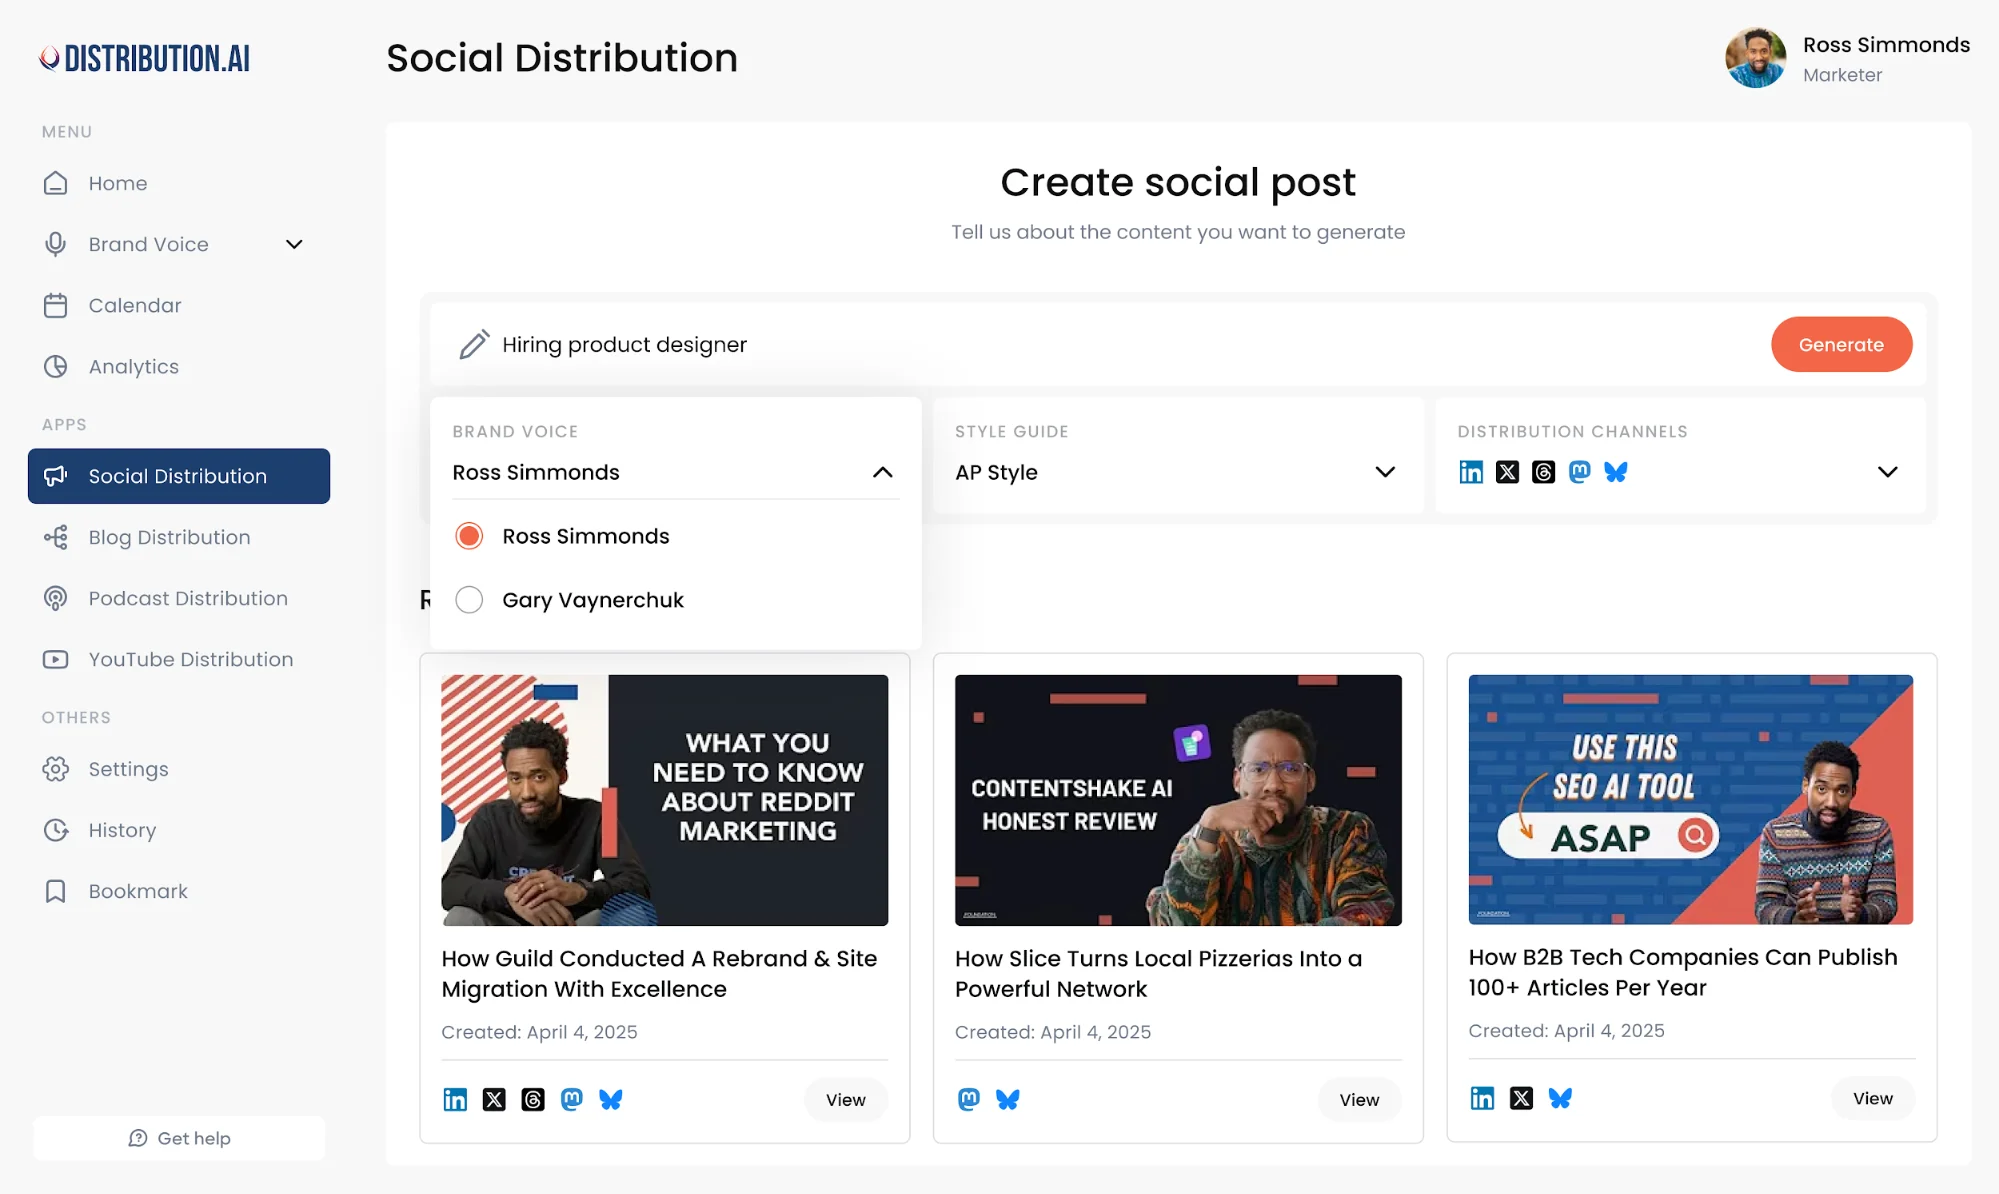1999x1194 pixels.
Task: Click the Mastodon icon on the pizzerias post
Action: coord(968,1098)
